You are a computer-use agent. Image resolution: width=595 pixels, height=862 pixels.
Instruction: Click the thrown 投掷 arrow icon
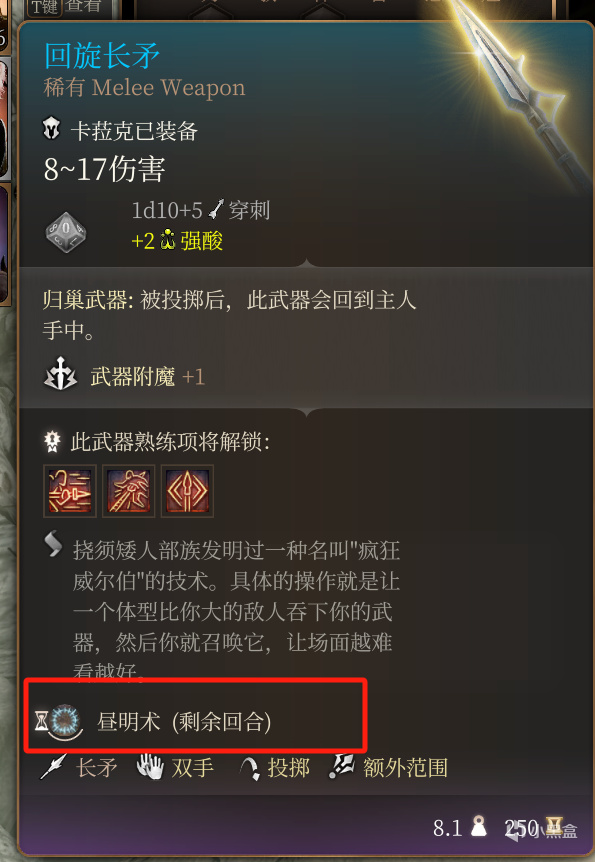(x=250, y=768)
